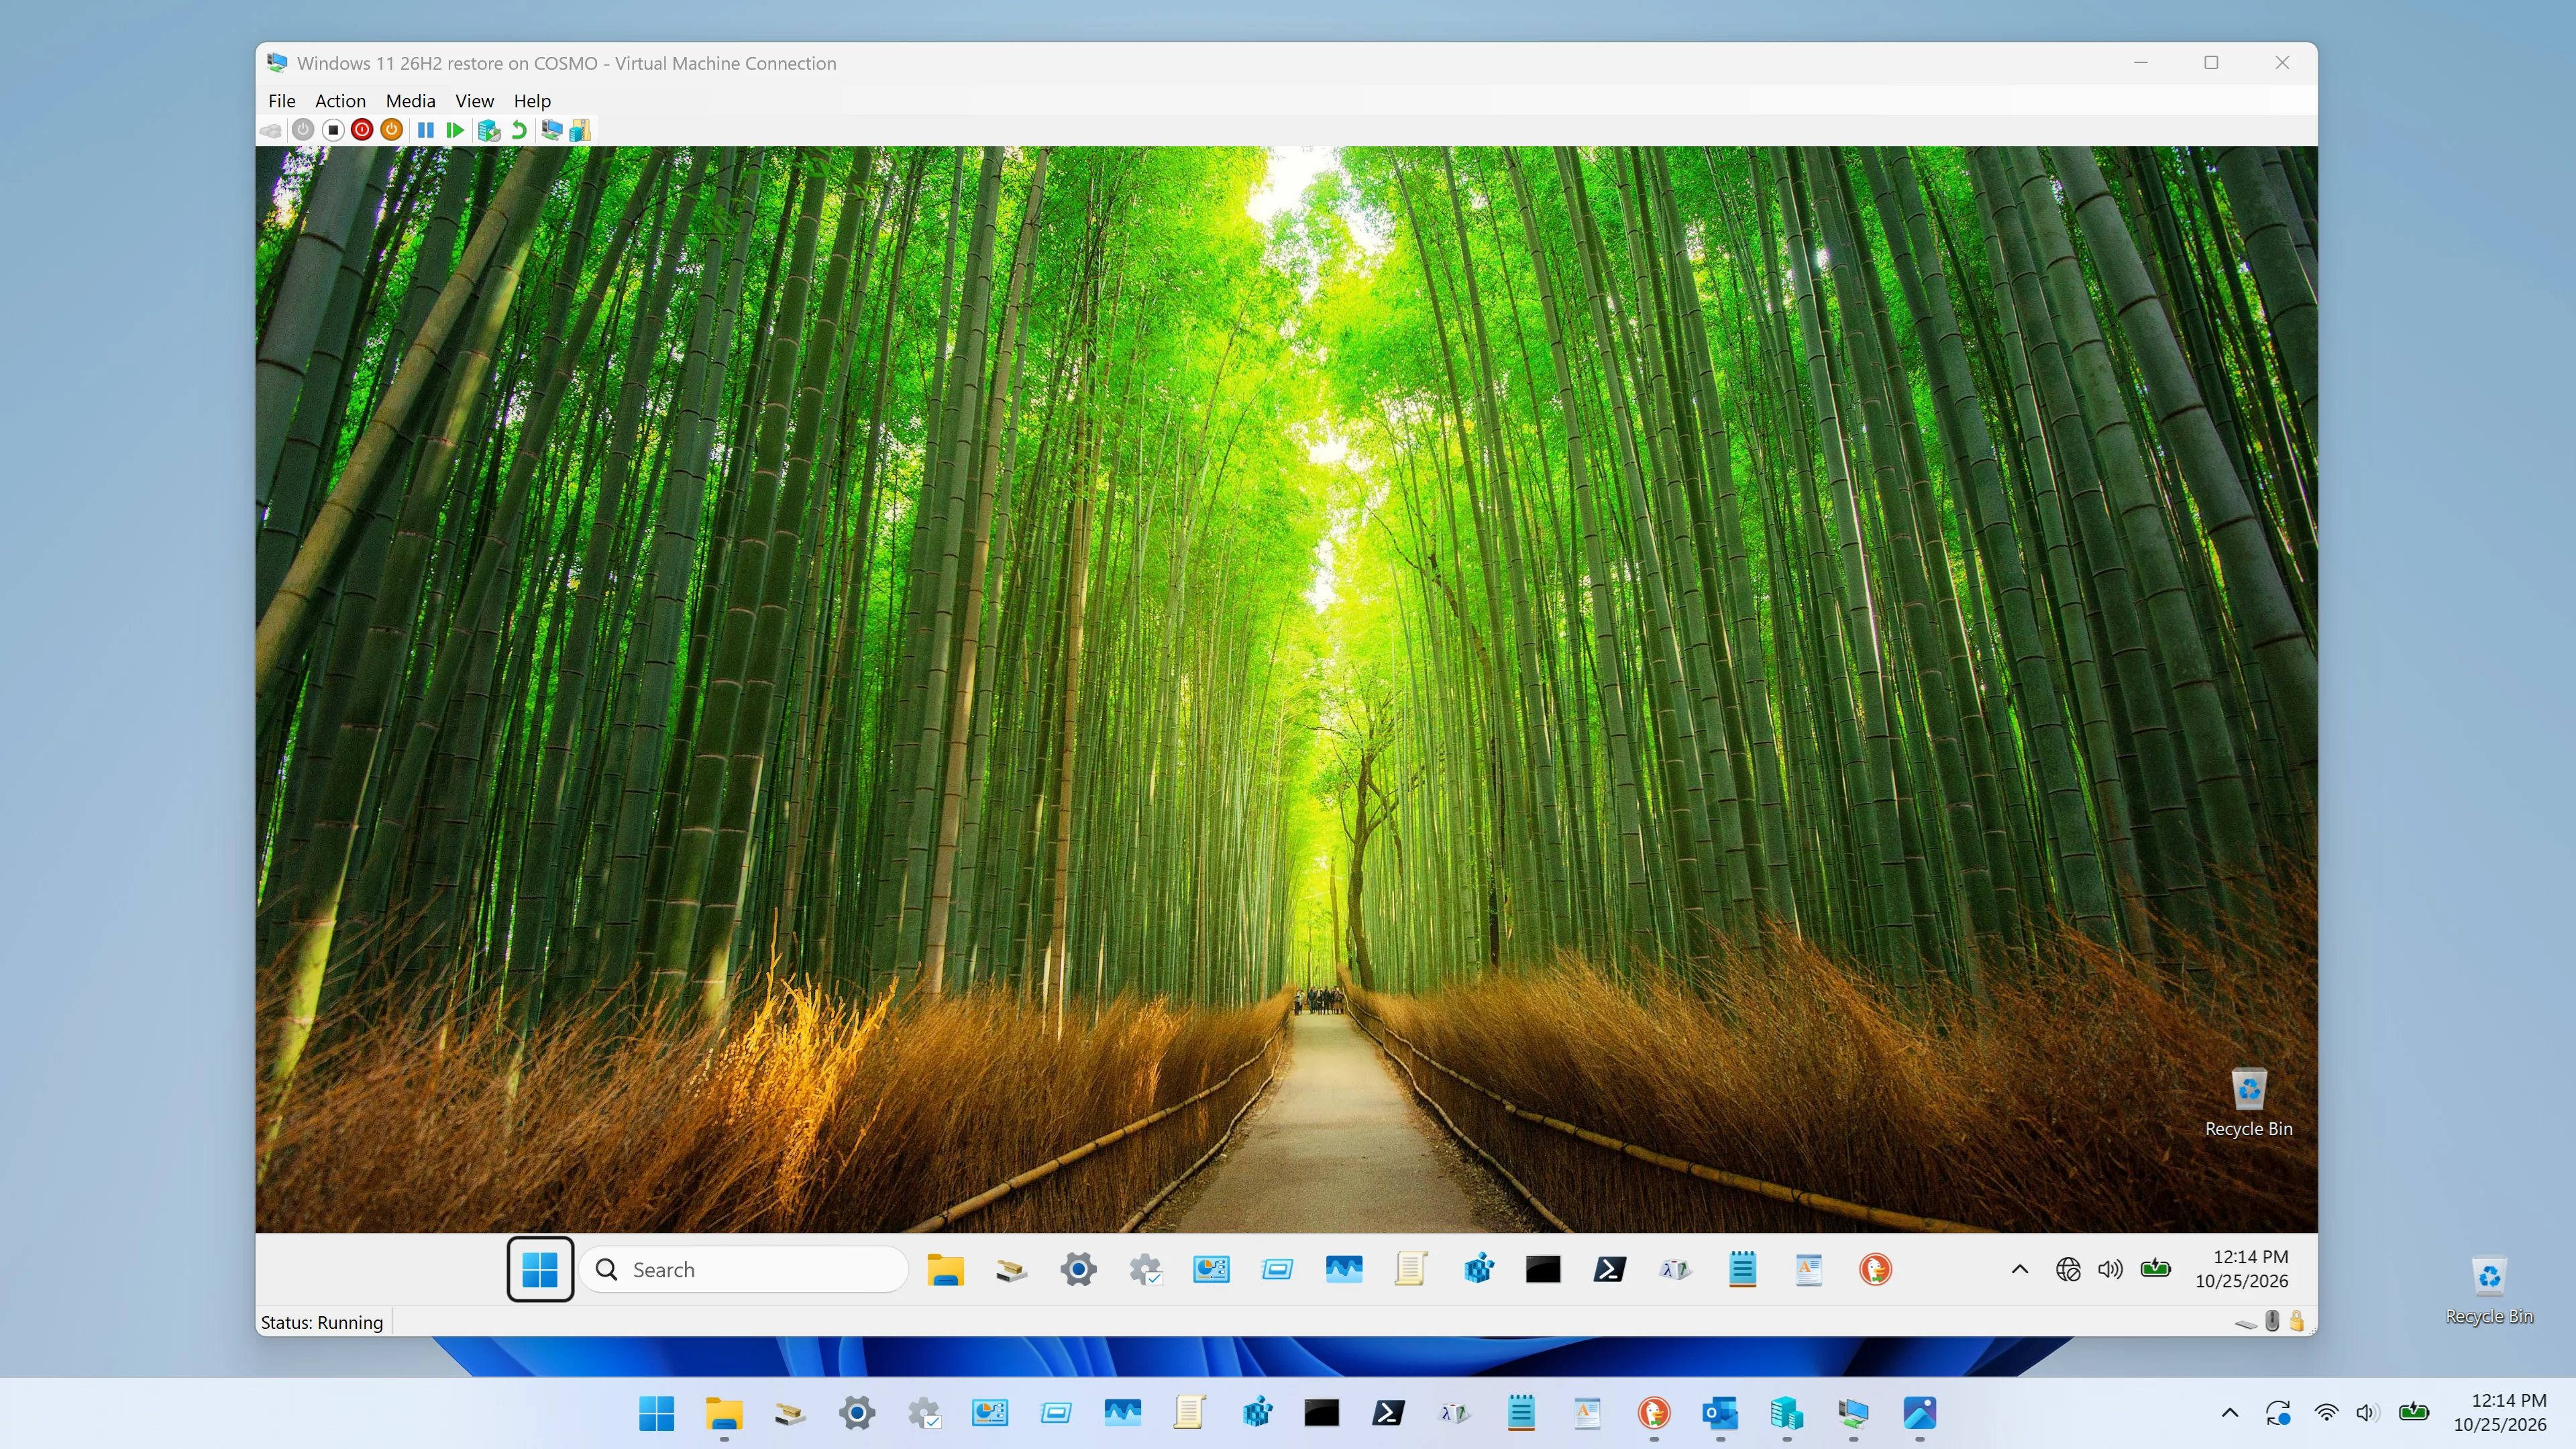Select Recycle Bin inside the VM desktop
Image resolution: width=2576 pixels, height=1449 pixels.
point(2249,1103)
